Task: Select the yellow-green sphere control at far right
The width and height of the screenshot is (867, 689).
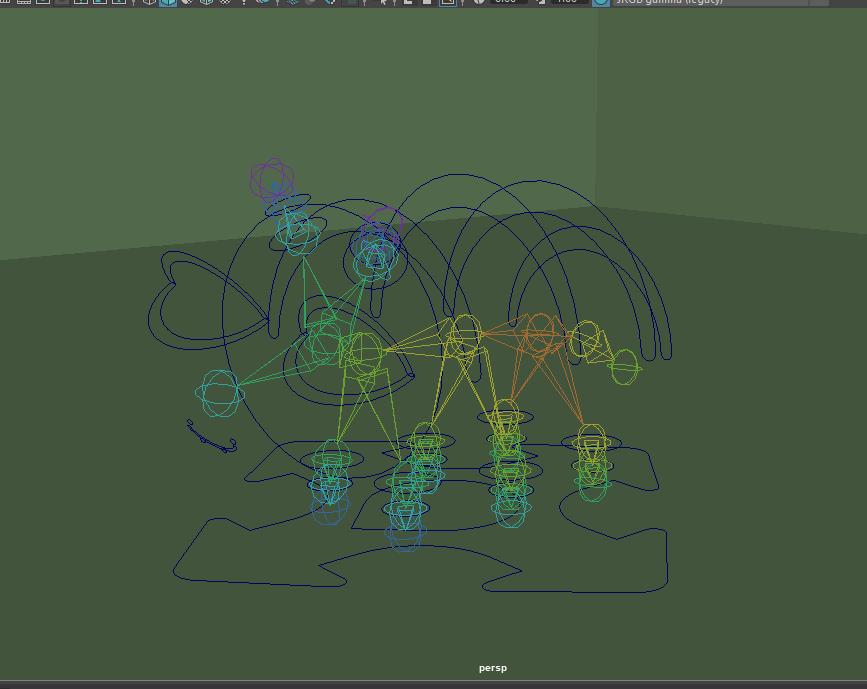Action: [625, 367]
